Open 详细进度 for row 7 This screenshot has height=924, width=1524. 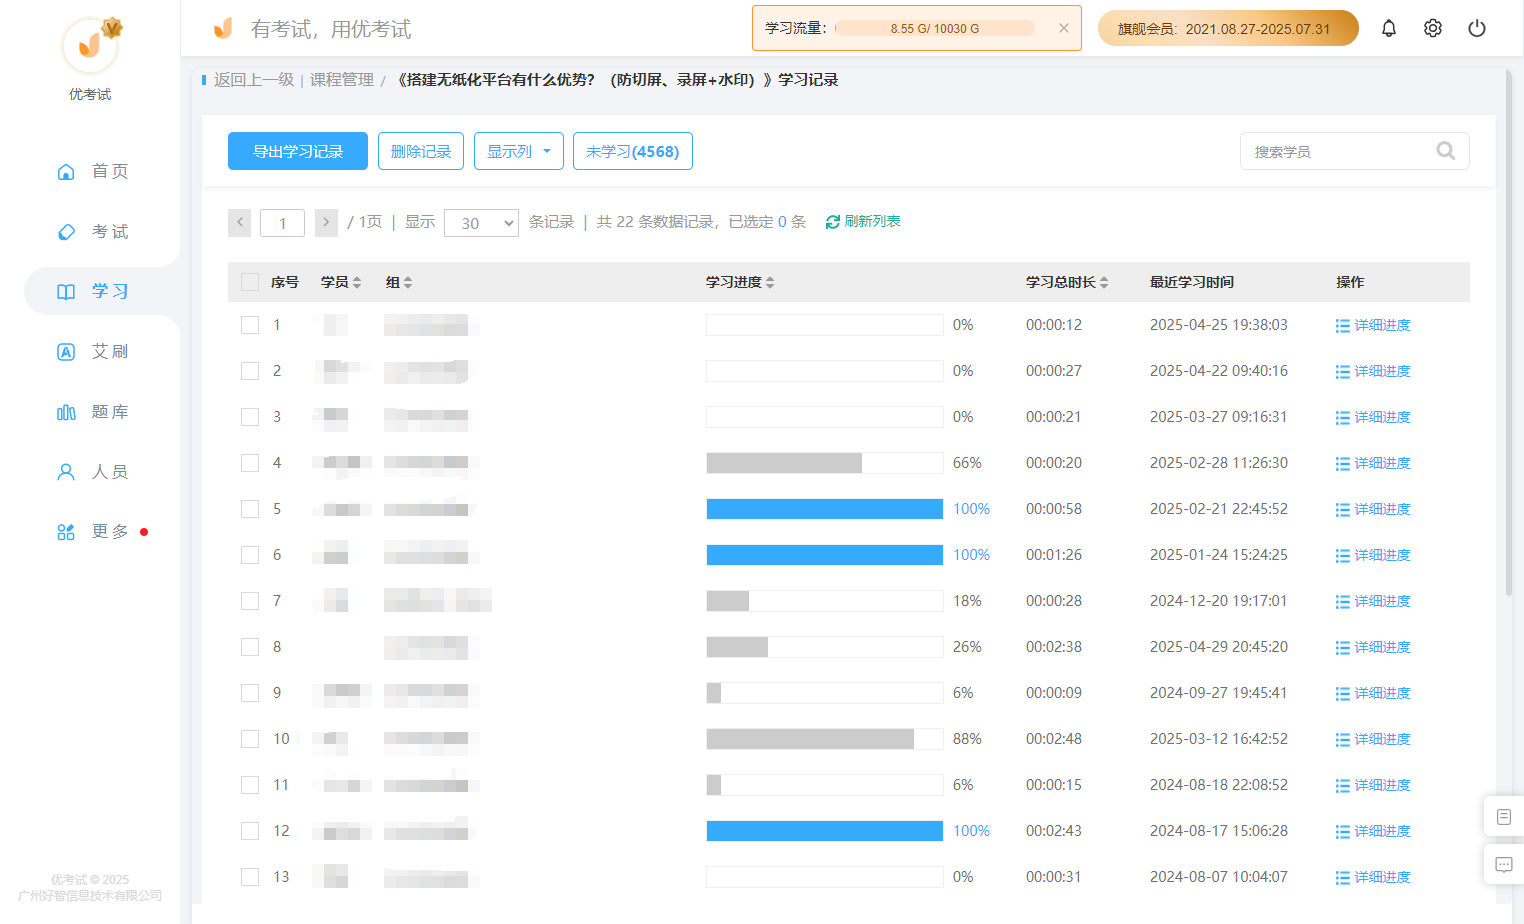(1373, 601)
